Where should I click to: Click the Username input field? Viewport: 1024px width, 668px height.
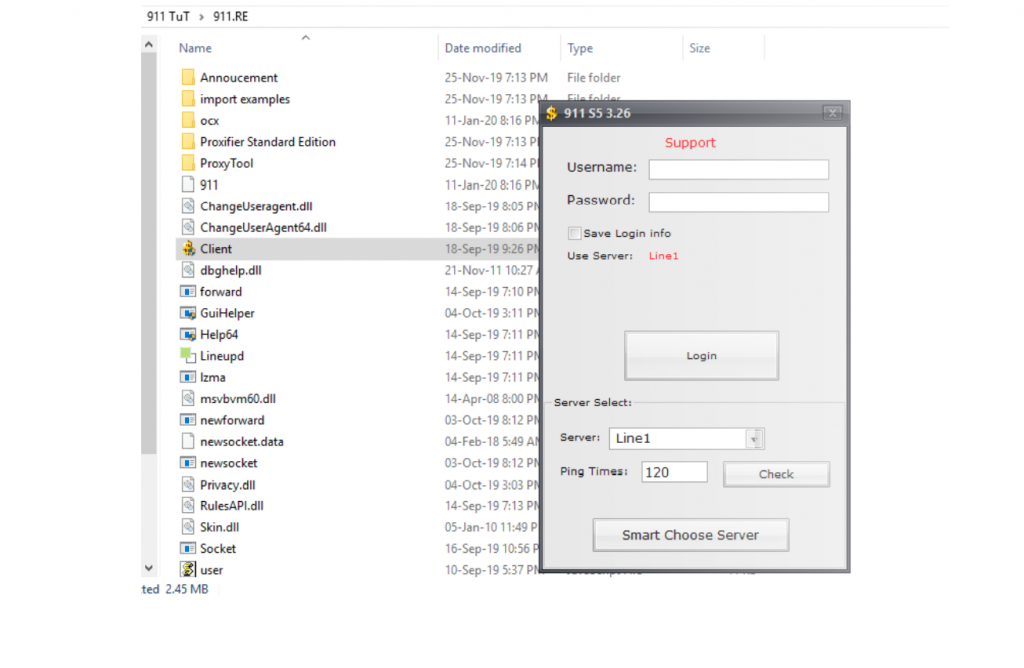(739, 169)
